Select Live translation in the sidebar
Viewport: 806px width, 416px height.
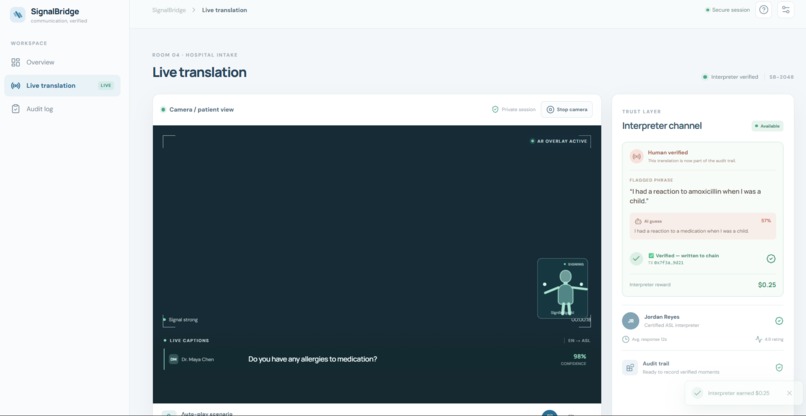coord(62,85)
